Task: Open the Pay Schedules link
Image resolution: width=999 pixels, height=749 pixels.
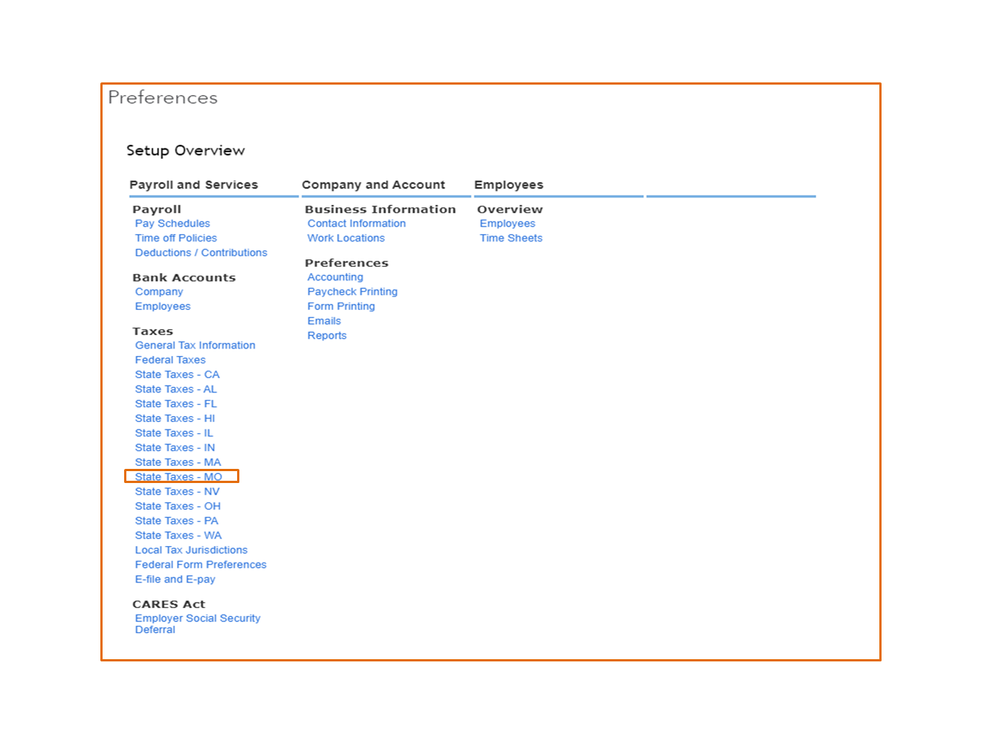Action: (x=172, y=224)
